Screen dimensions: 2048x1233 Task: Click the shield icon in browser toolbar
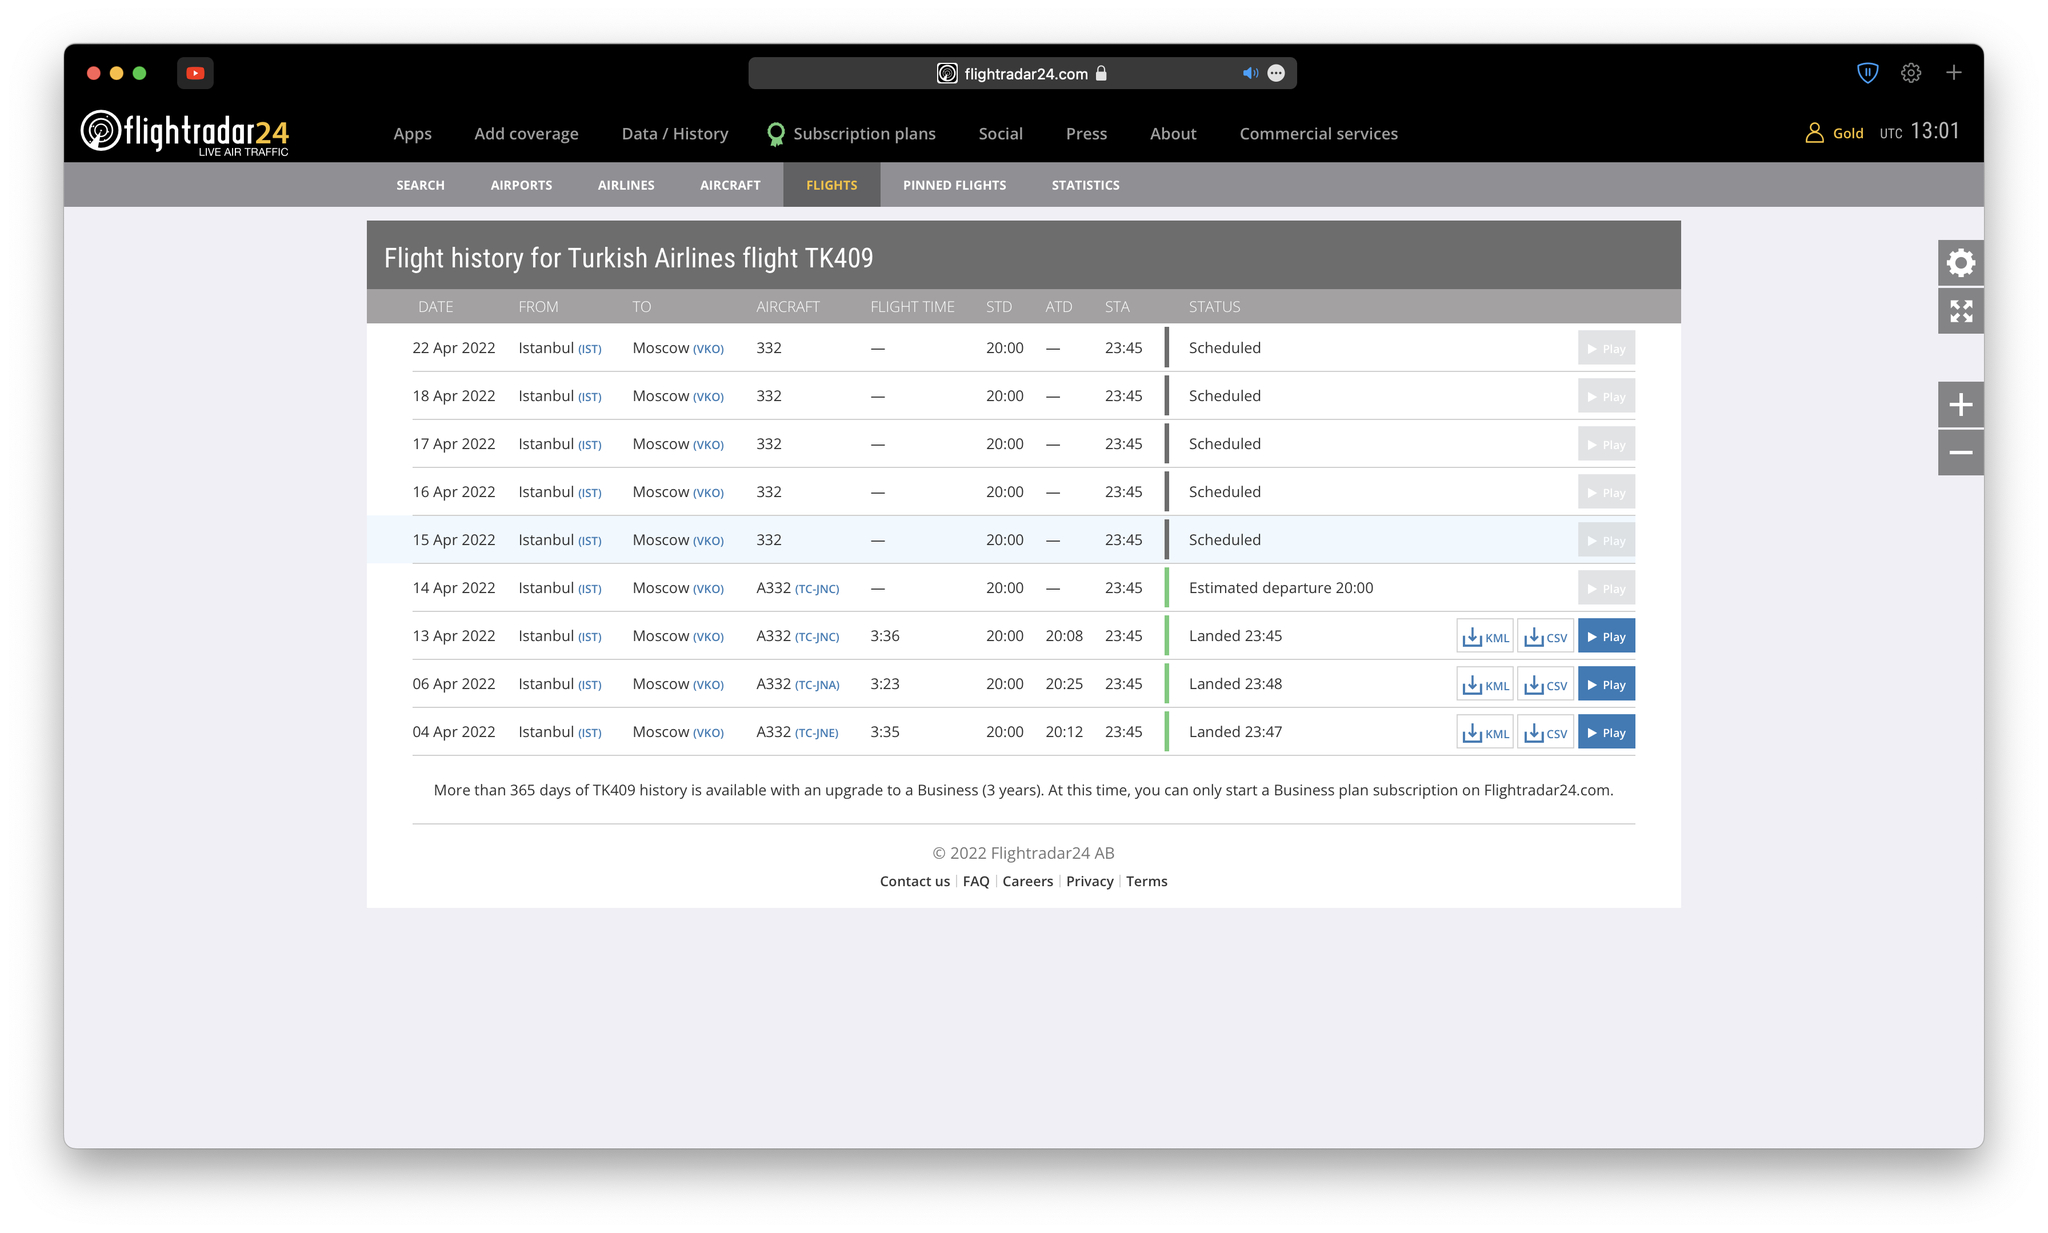point(1867,73)
